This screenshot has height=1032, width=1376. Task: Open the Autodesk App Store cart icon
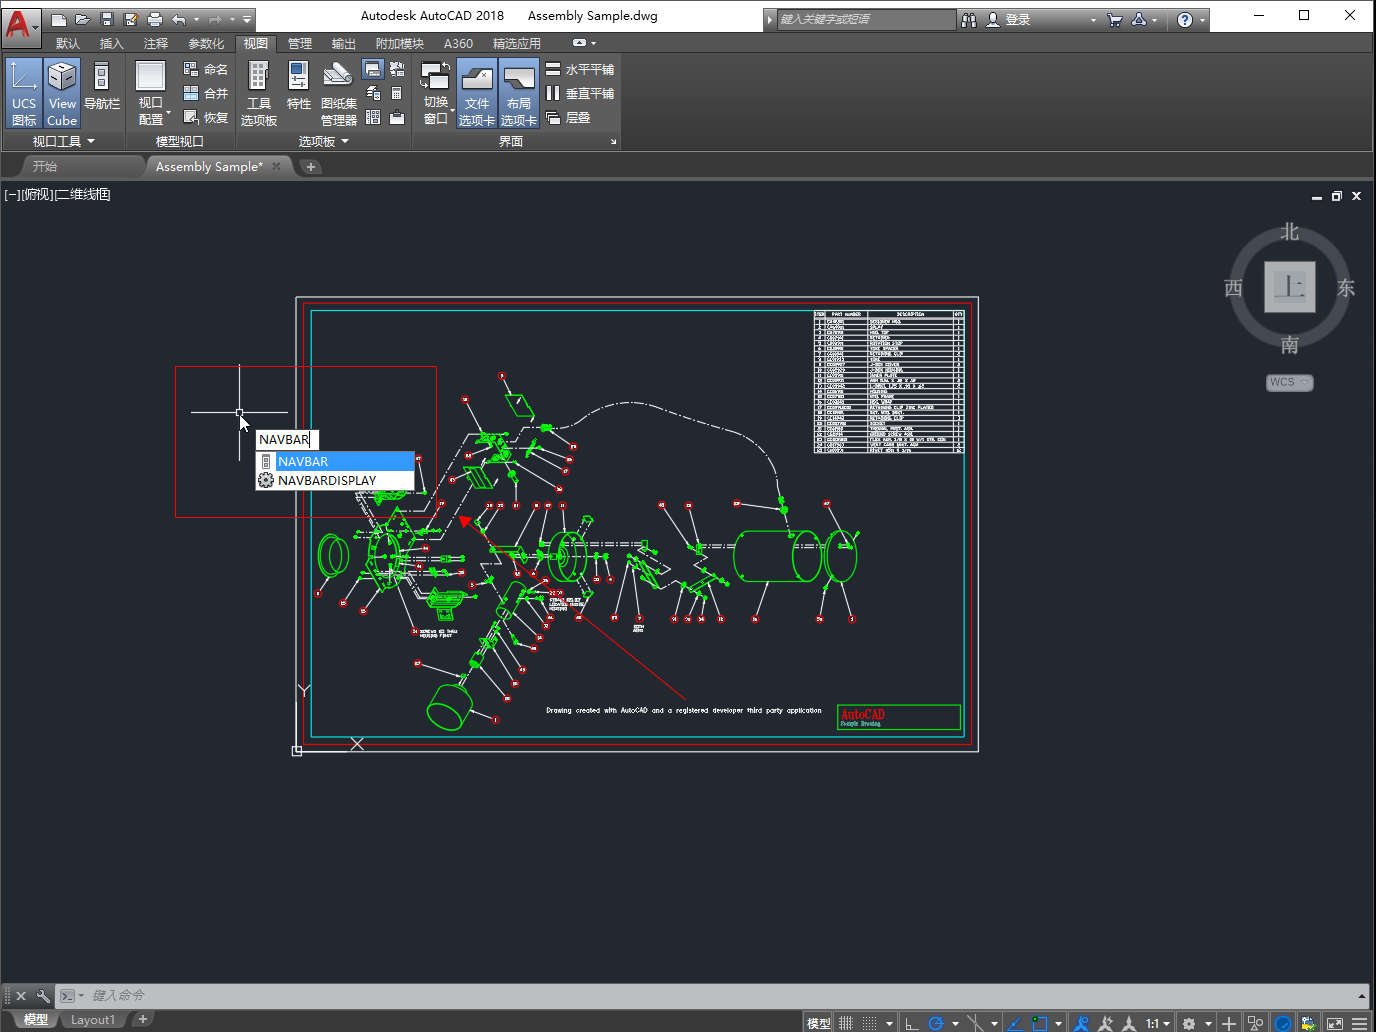click(1115, 19)
